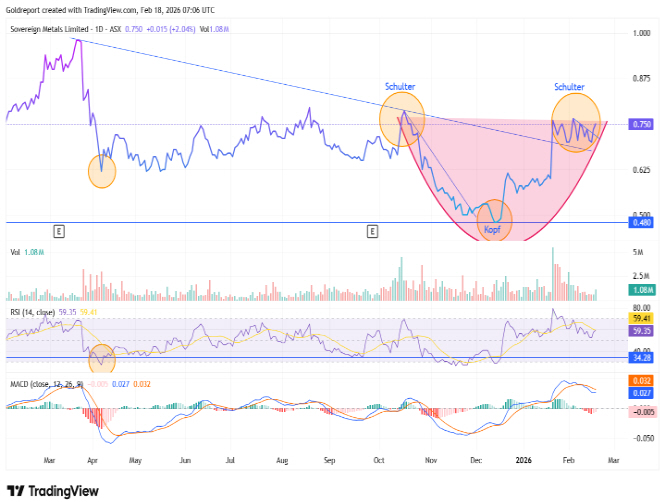Viewport: 660px width, 502px height.
Task: Click the first earnings 'E' marker
Action: click(59, 231)
